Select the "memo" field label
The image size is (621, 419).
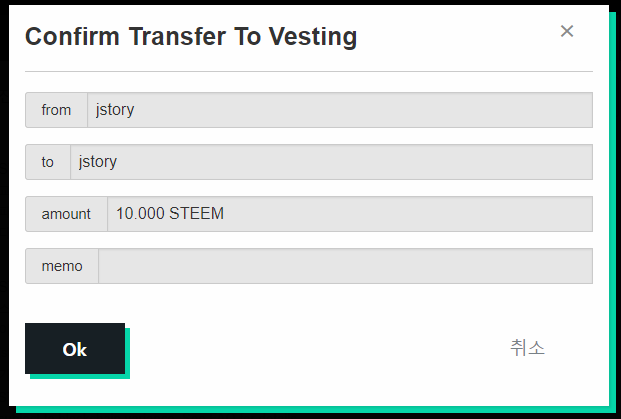[62, 266]
